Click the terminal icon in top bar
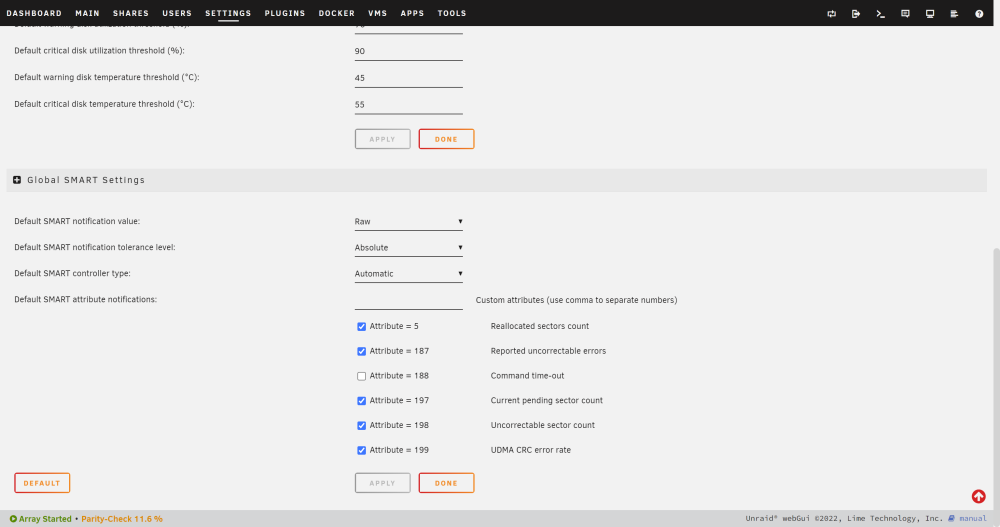 880,13
